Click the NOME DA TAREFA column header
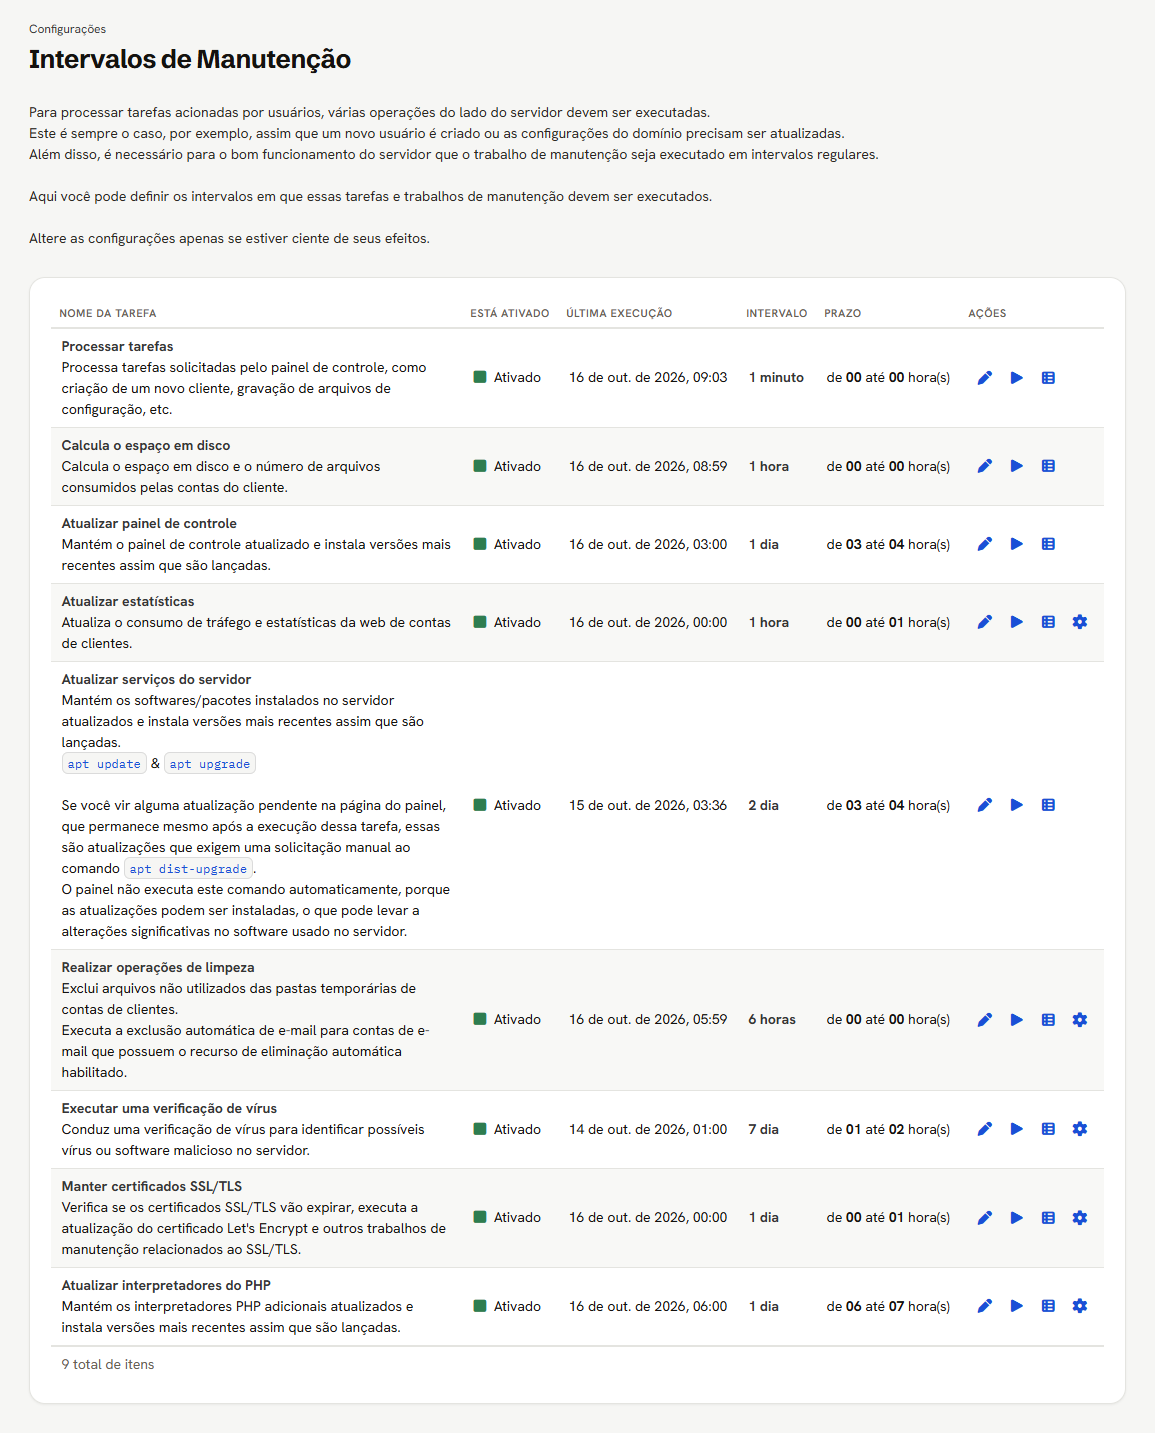The width and height of the screenshot is (1155, 1433). click(x=108, y=313)
